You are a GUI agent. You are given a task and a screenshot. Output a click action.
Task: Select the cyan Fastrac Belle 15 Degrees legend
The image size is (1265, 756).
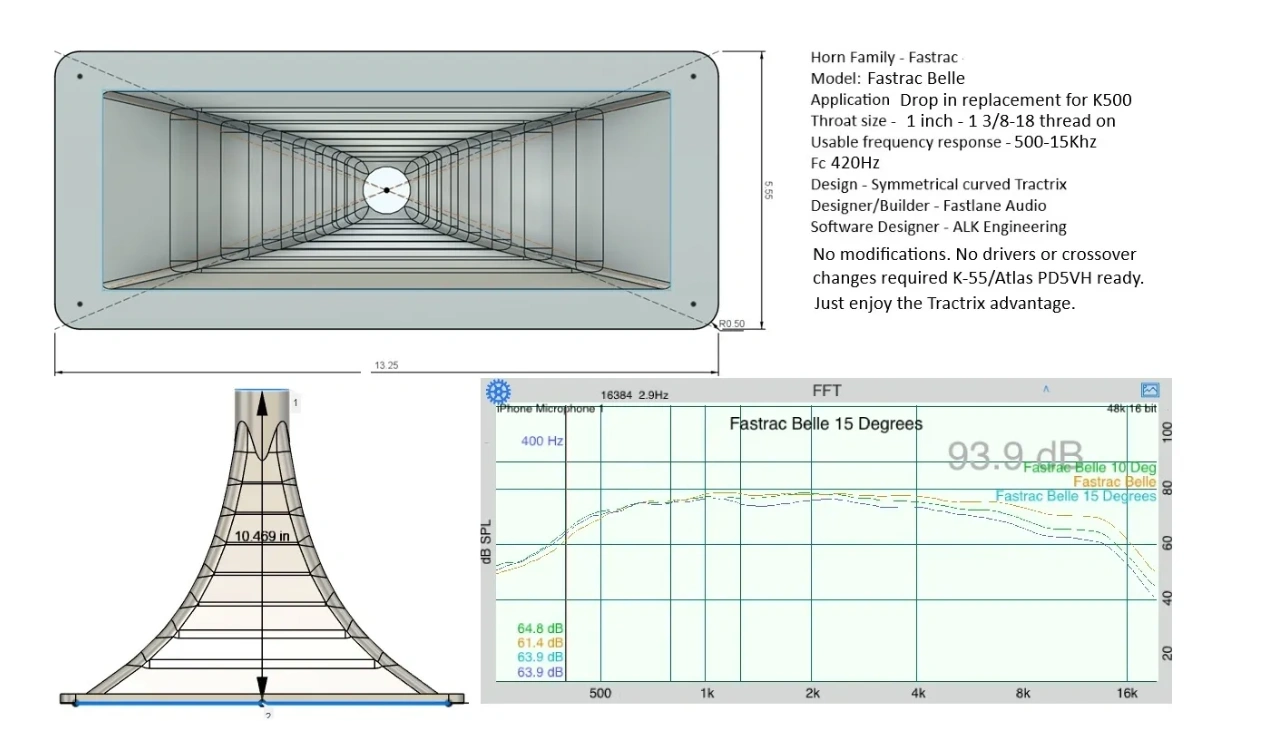click(x=1076, y=496)
